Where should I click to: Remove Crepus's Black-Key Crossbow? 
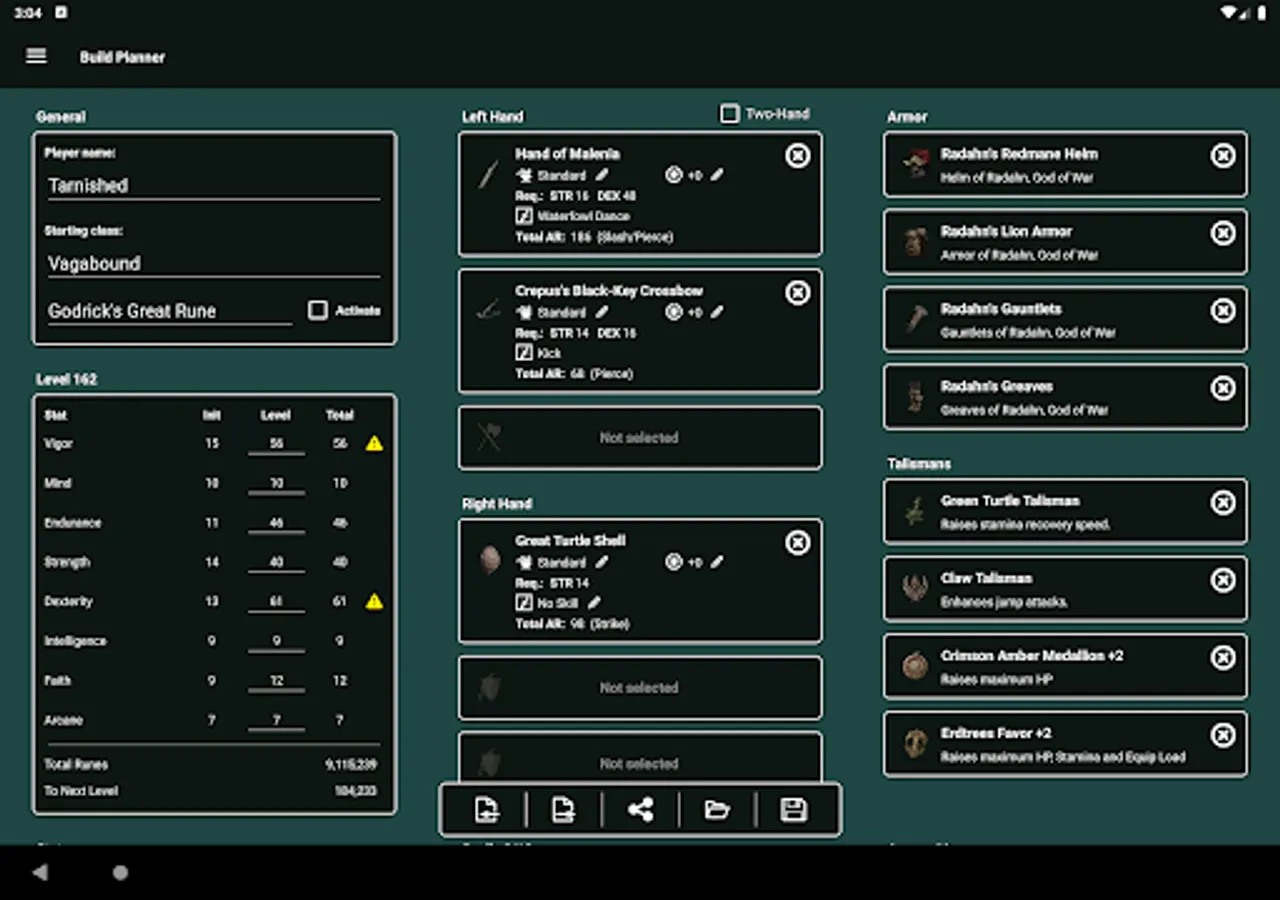tap(797, 292)
